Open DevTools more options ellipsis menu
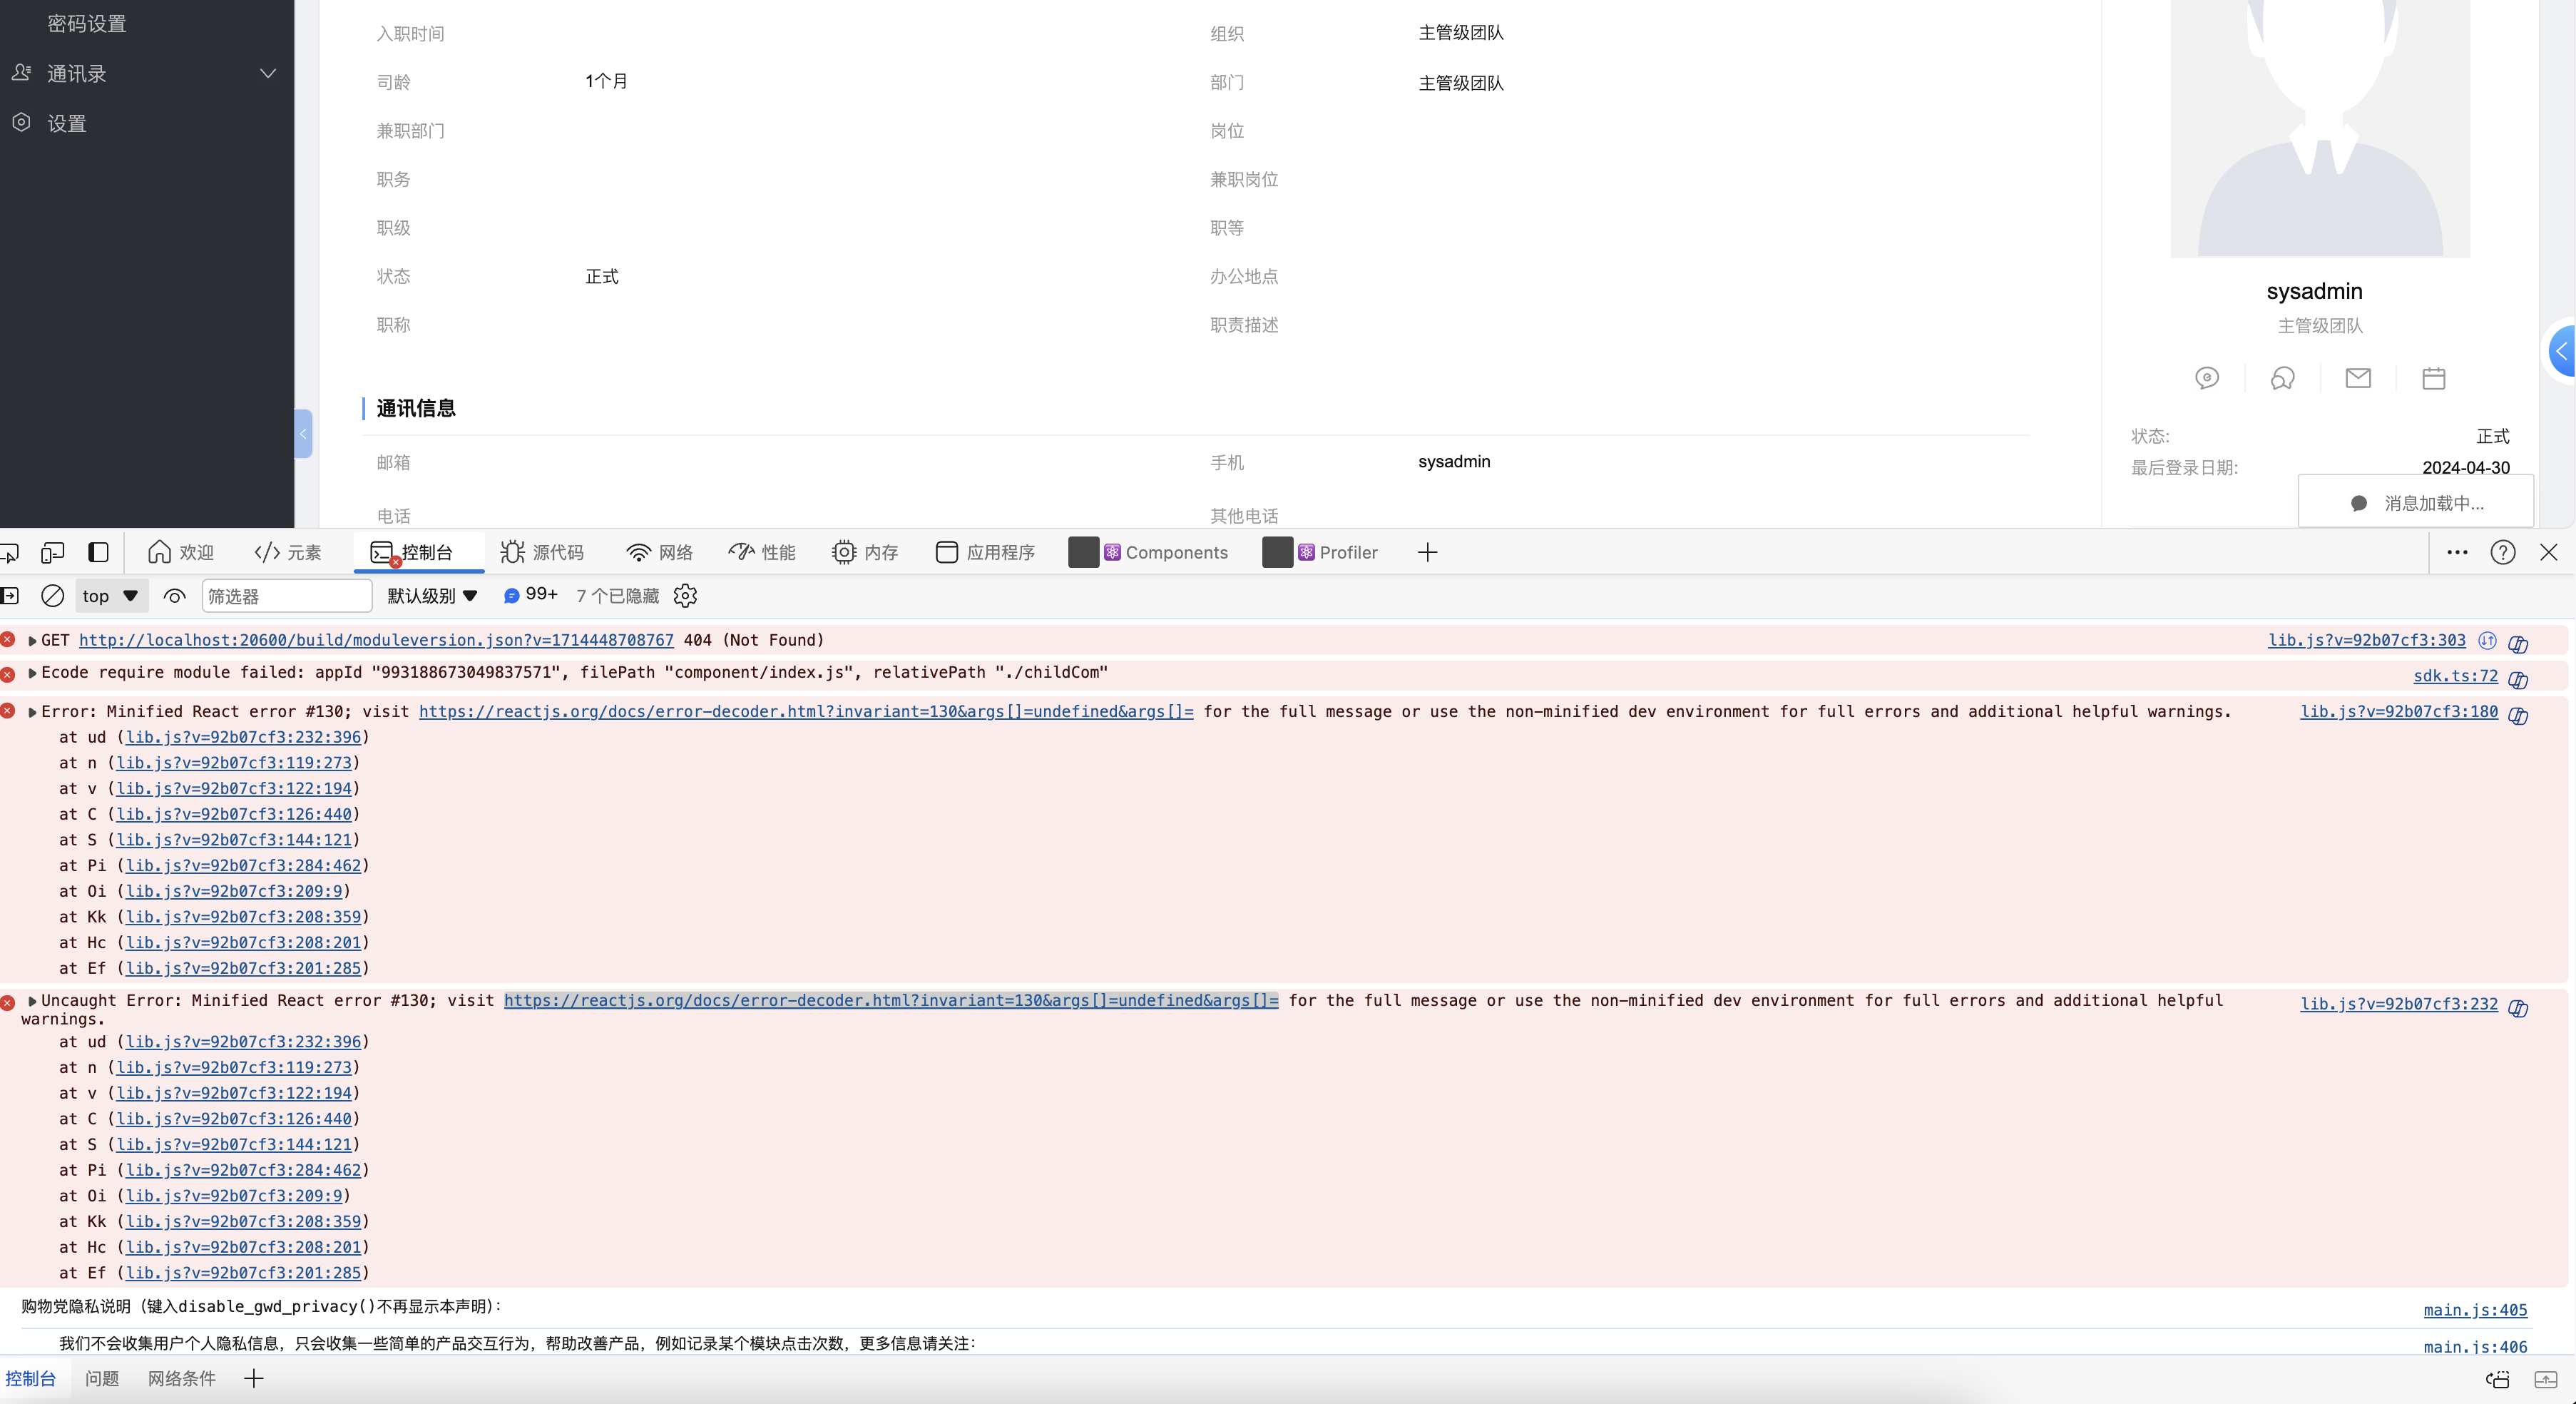This screenshot has height=1404, width=2576. pos(2457,552)
